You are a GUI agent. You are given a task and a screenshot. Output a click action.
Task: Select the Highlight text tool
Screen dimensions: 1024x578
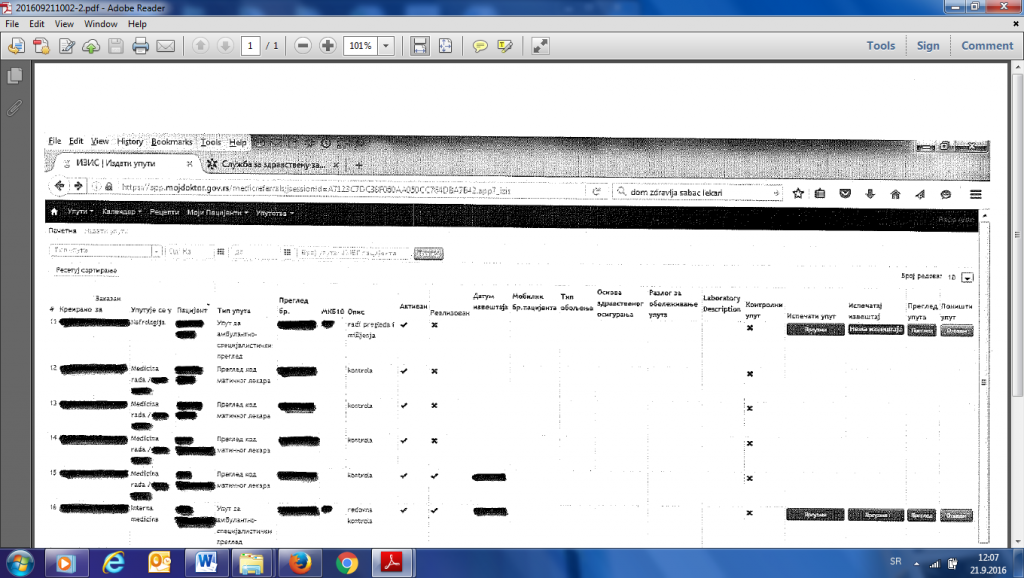[x=505, y=46]
